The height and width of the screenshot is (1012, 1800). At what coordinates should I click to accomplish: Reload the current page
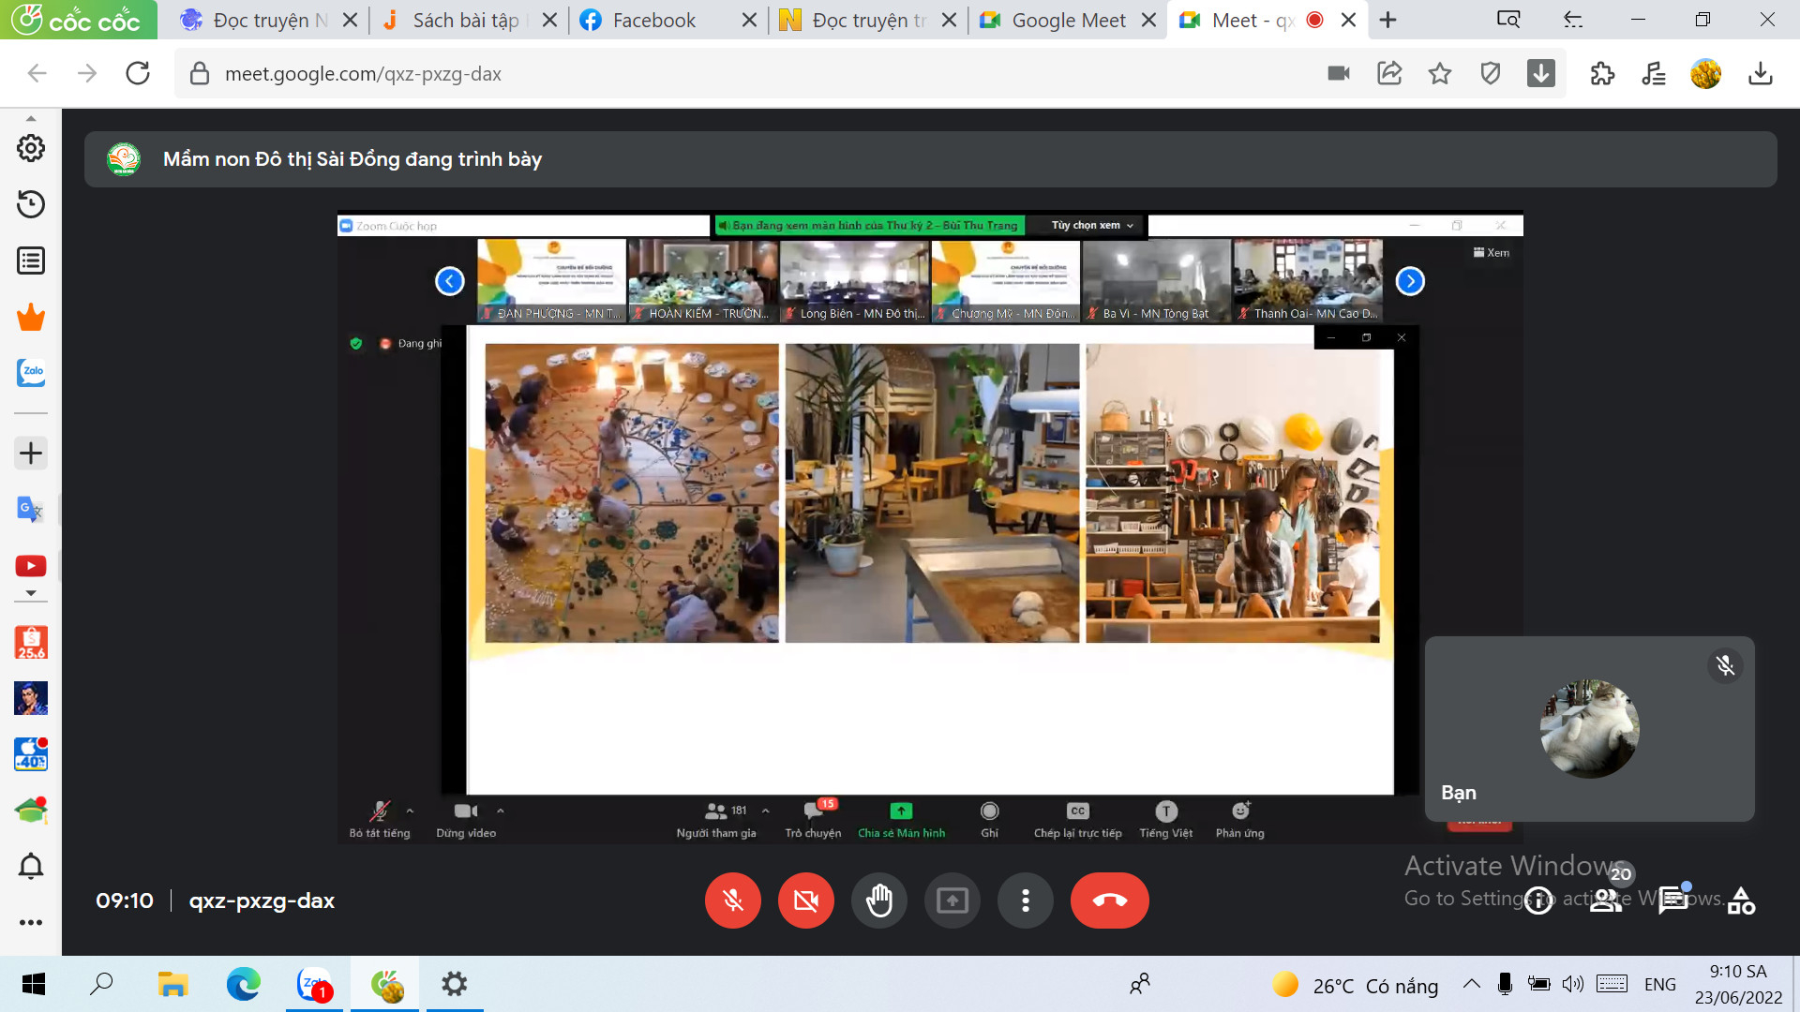coord(138,73)
